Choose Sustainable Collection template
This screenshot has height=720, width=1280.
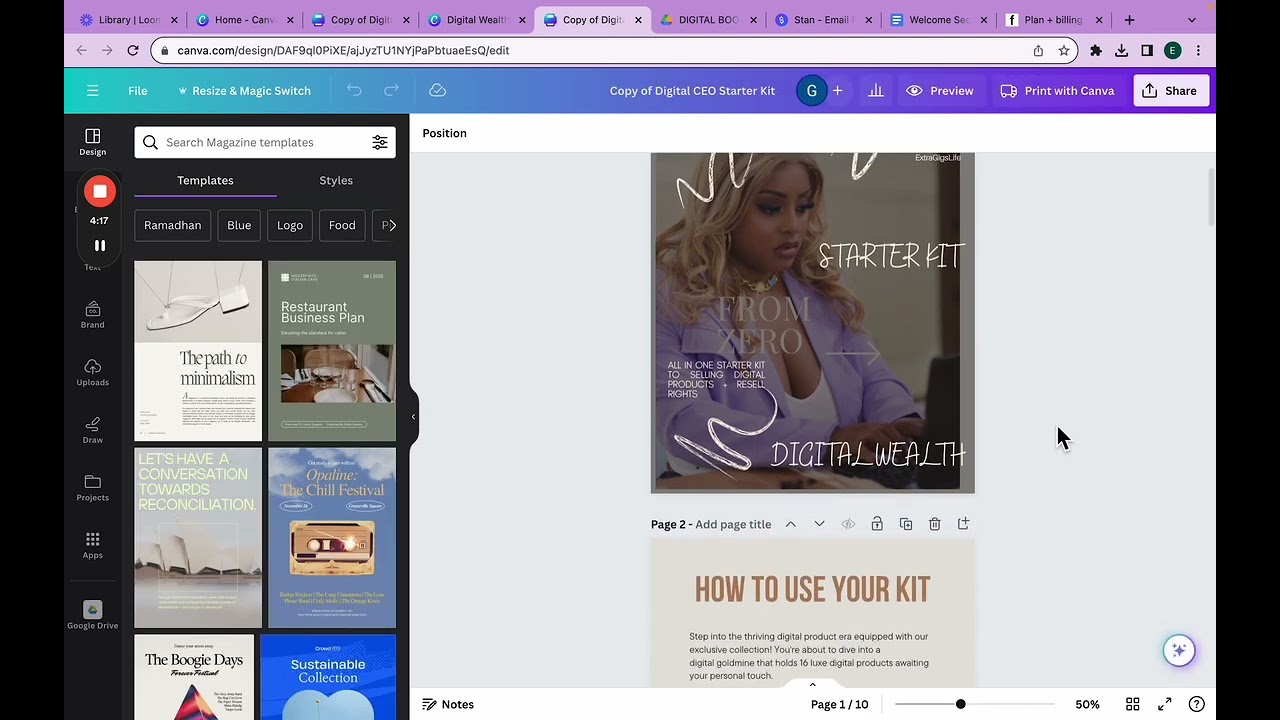click(328, 677)
